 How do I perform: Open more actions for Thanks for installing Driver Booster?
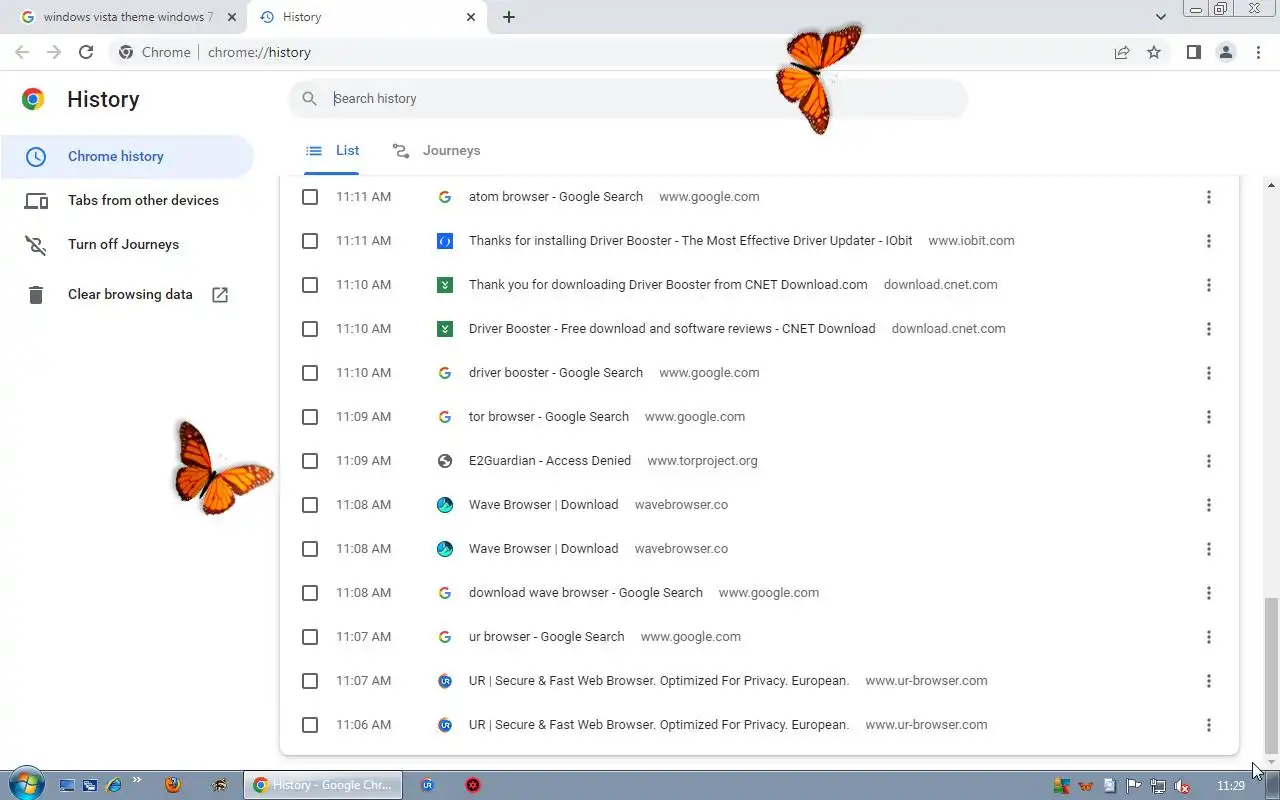tap(1208, 241)
